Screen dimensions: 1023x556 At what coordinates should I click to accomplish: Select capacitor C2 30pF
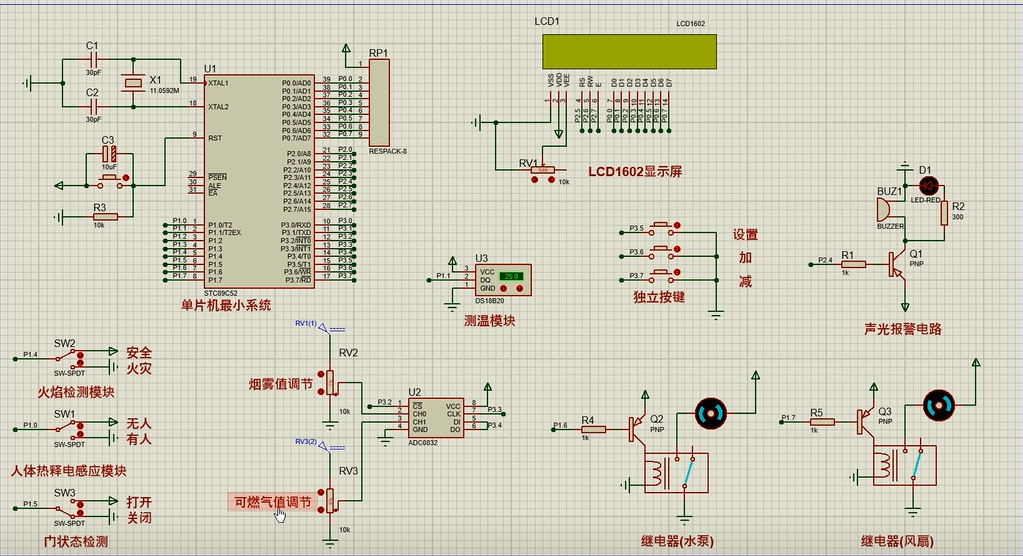(93, 106)
